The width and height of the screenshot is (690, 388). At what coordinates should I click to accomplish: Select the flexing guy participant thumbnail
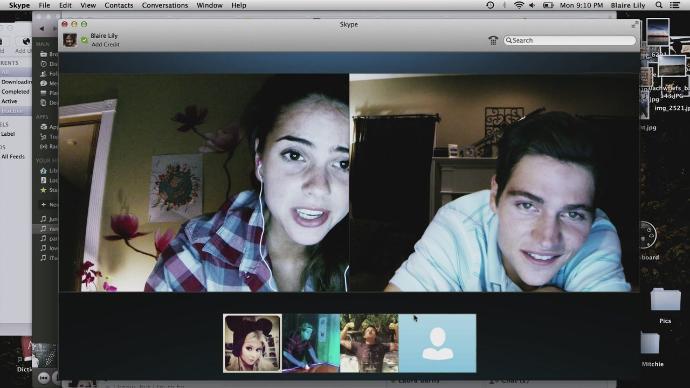tap(369, 343)
